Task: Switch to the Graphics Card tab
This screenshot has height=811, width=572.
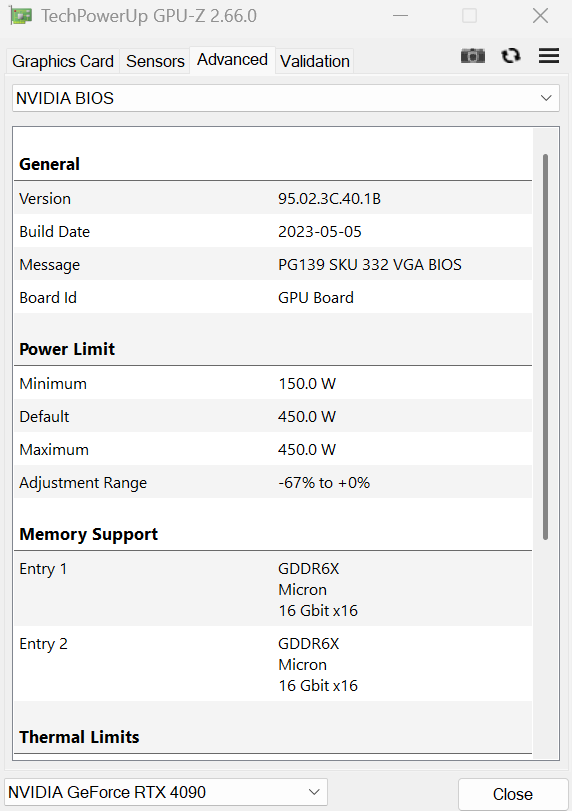Action: [63, 61]
